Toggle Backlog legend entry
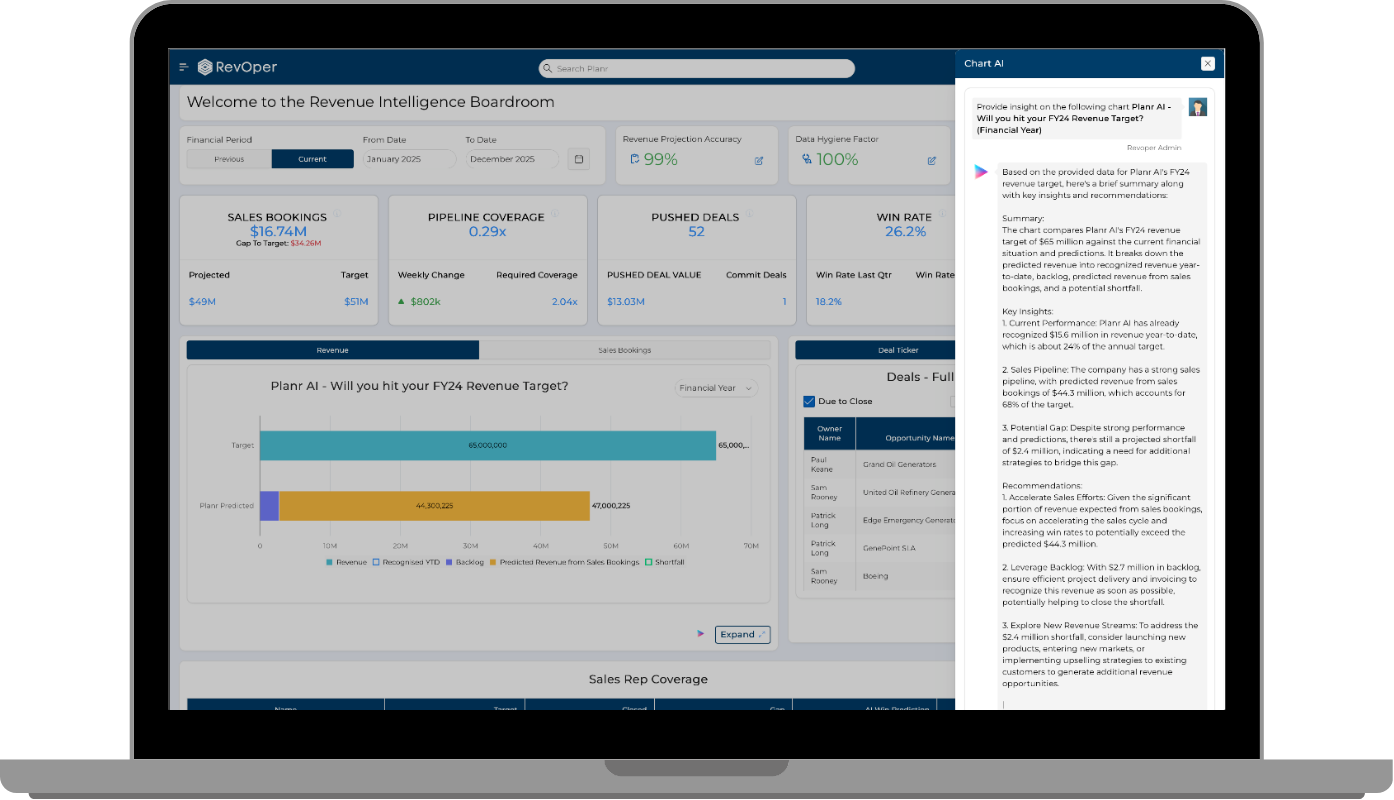This screenshot has height=800, width=1394. [465, 562]
